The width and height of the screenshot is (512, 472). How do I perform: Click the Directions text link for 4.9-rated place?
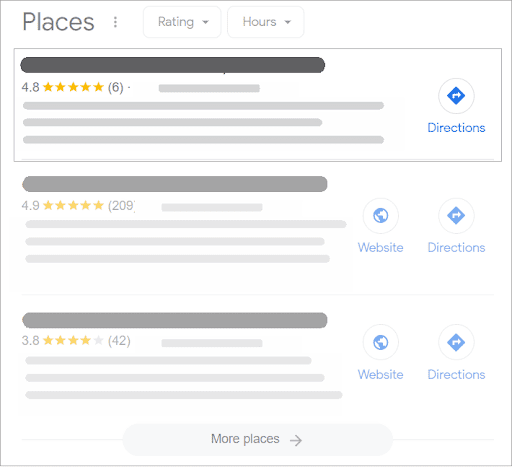coord(456,248)
